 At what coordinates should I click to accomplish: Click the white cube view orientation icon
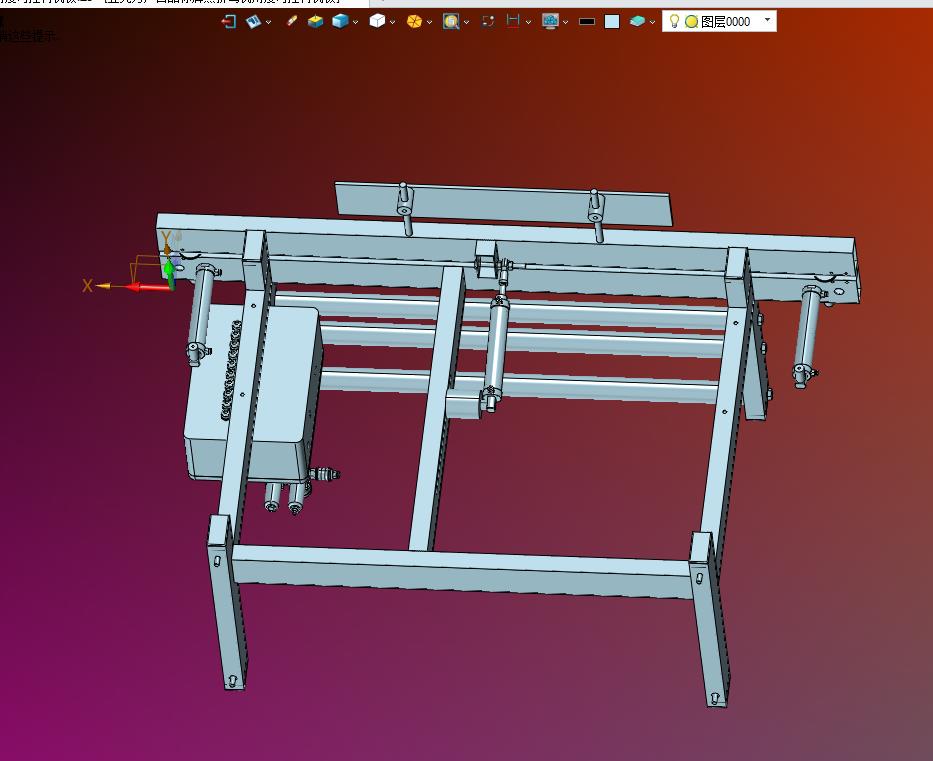[377, 21]
